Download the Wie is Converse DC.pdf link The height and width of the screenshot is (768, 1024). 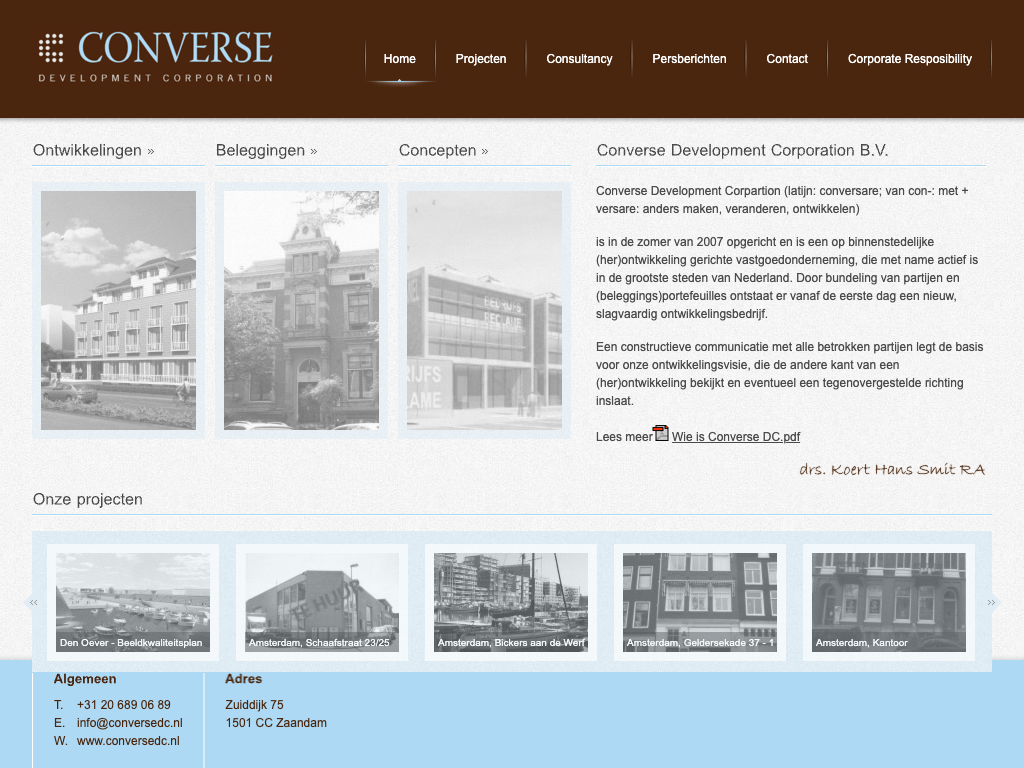[x=735, y=437]
